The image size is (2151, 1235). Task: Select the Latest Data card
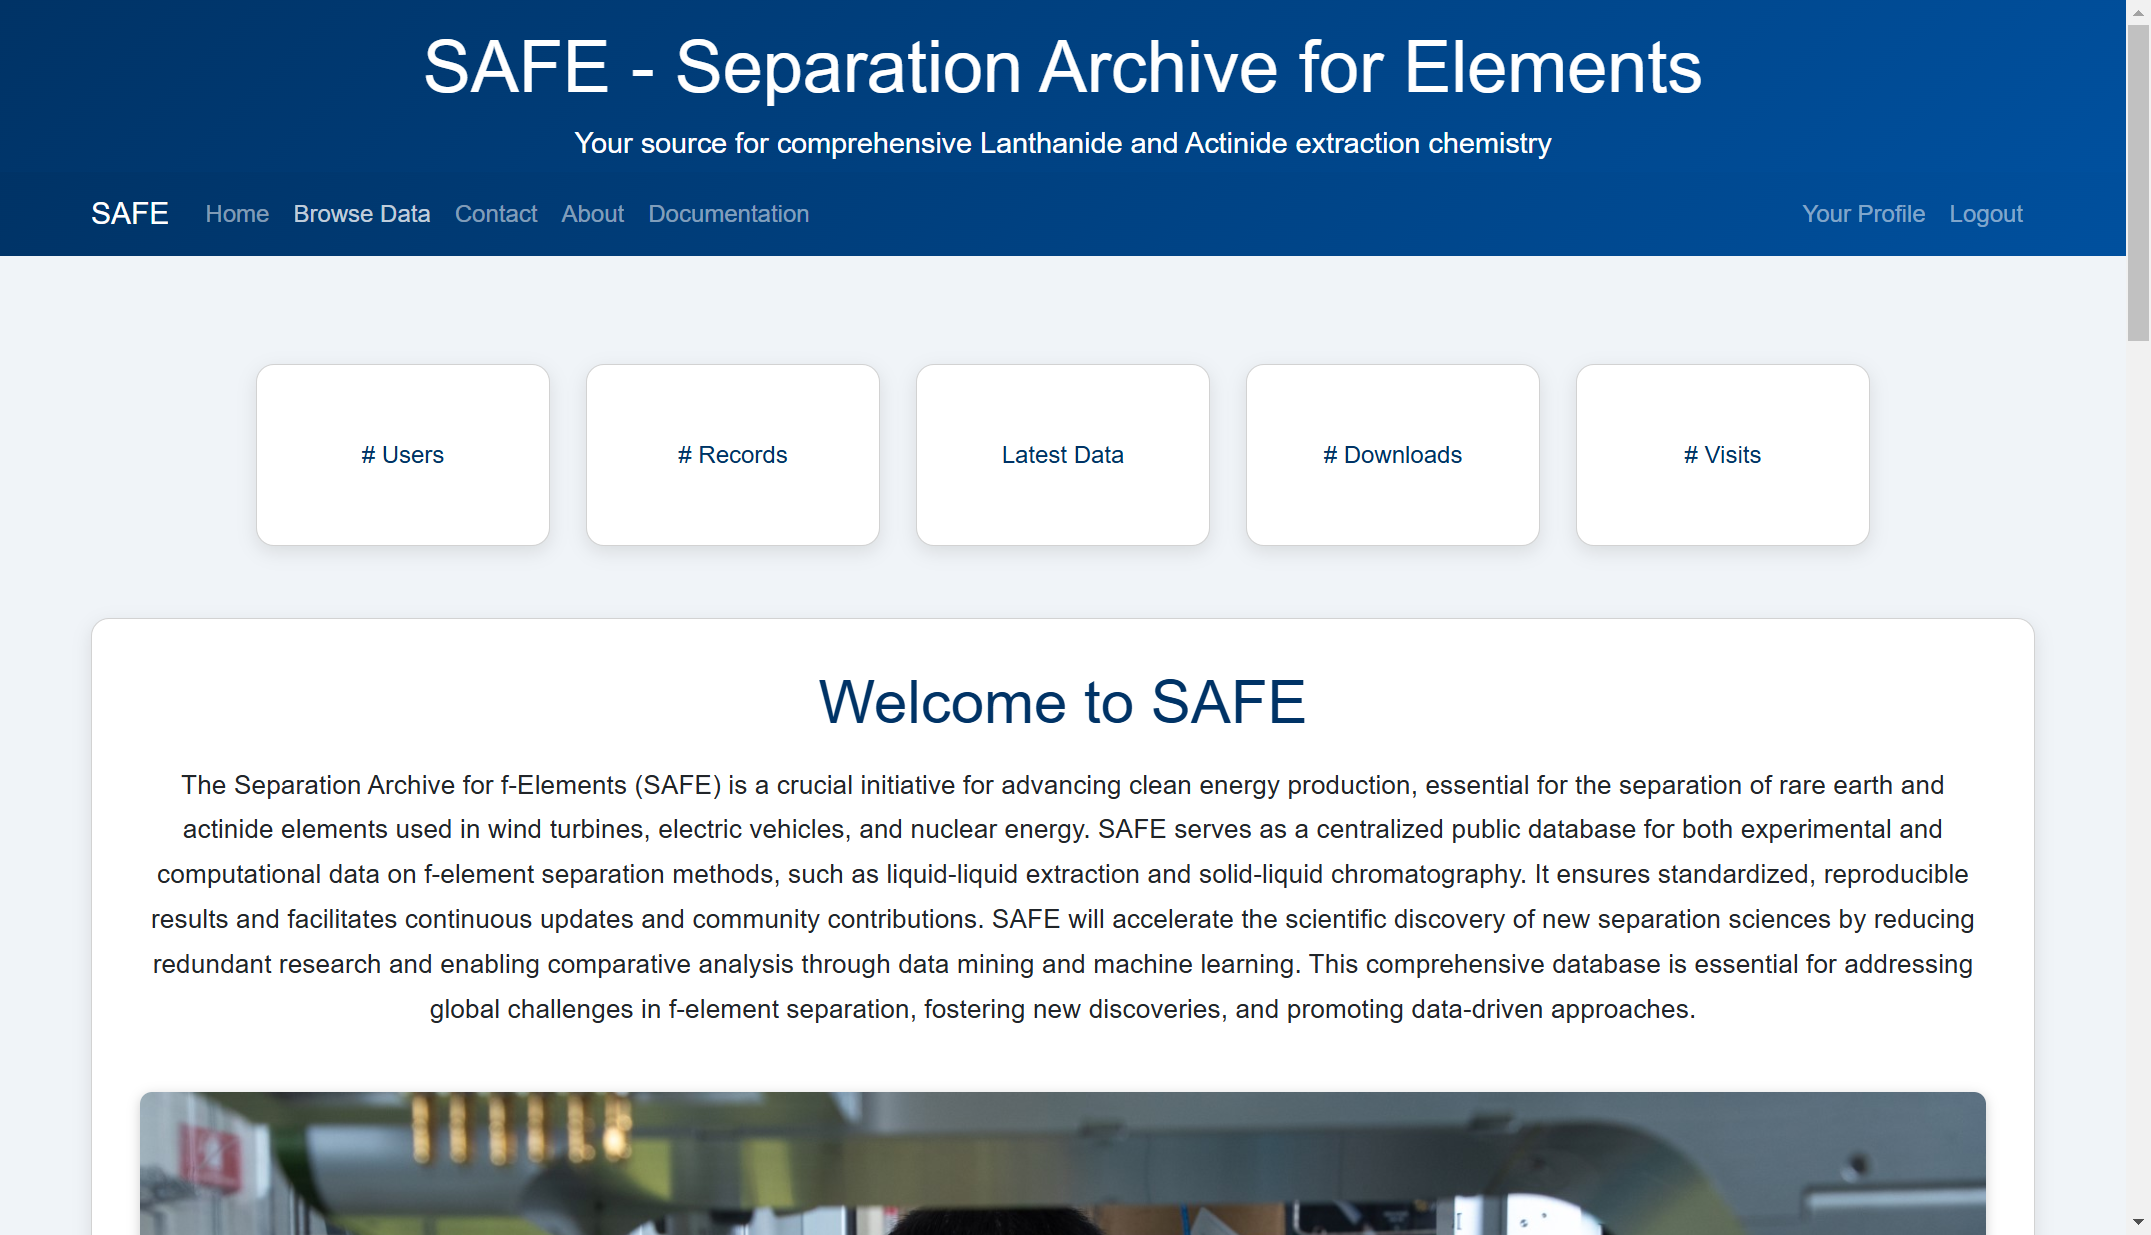tap(1063, 455)
